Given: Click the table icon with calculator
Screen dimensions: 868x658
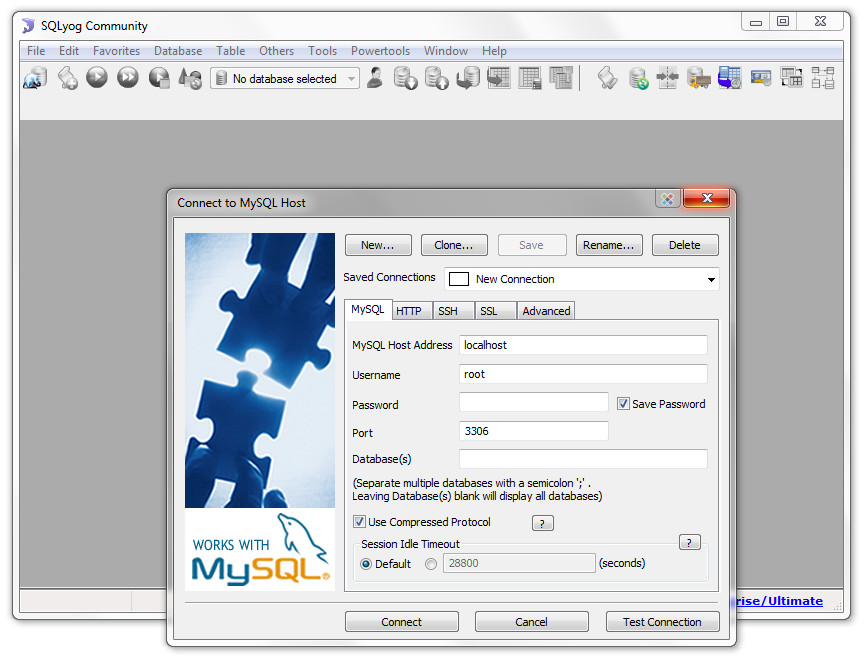Looking at the screenshot, I should click(530, 78).
